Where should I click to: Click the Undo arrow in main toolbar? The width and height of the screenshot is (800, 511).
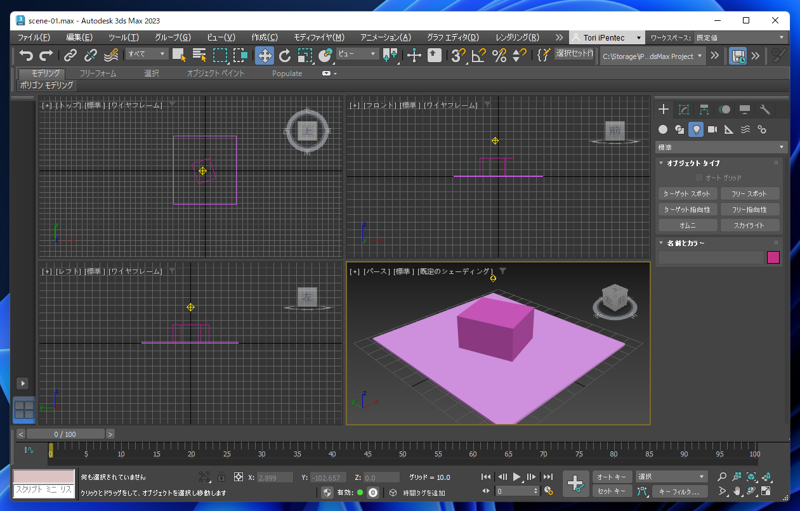[x=26, y=56]
